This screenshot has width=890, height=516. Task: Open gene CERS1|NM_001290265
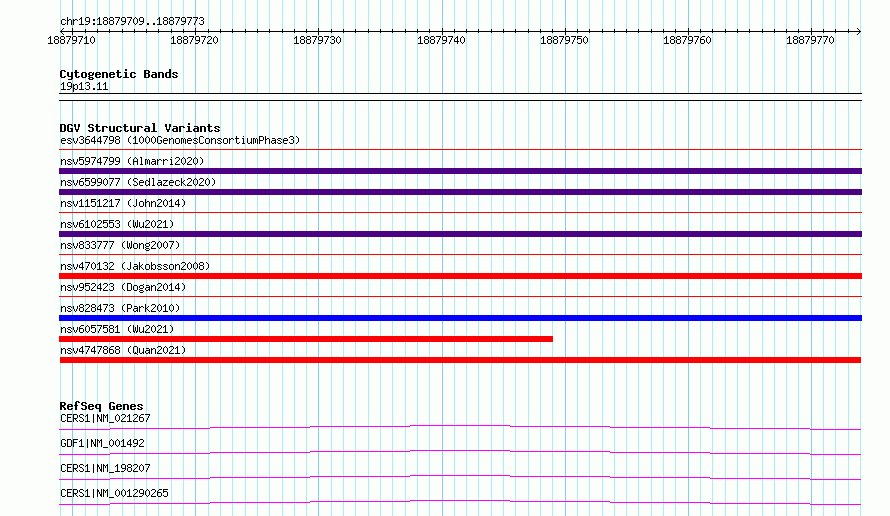click(x=114, y=493)
